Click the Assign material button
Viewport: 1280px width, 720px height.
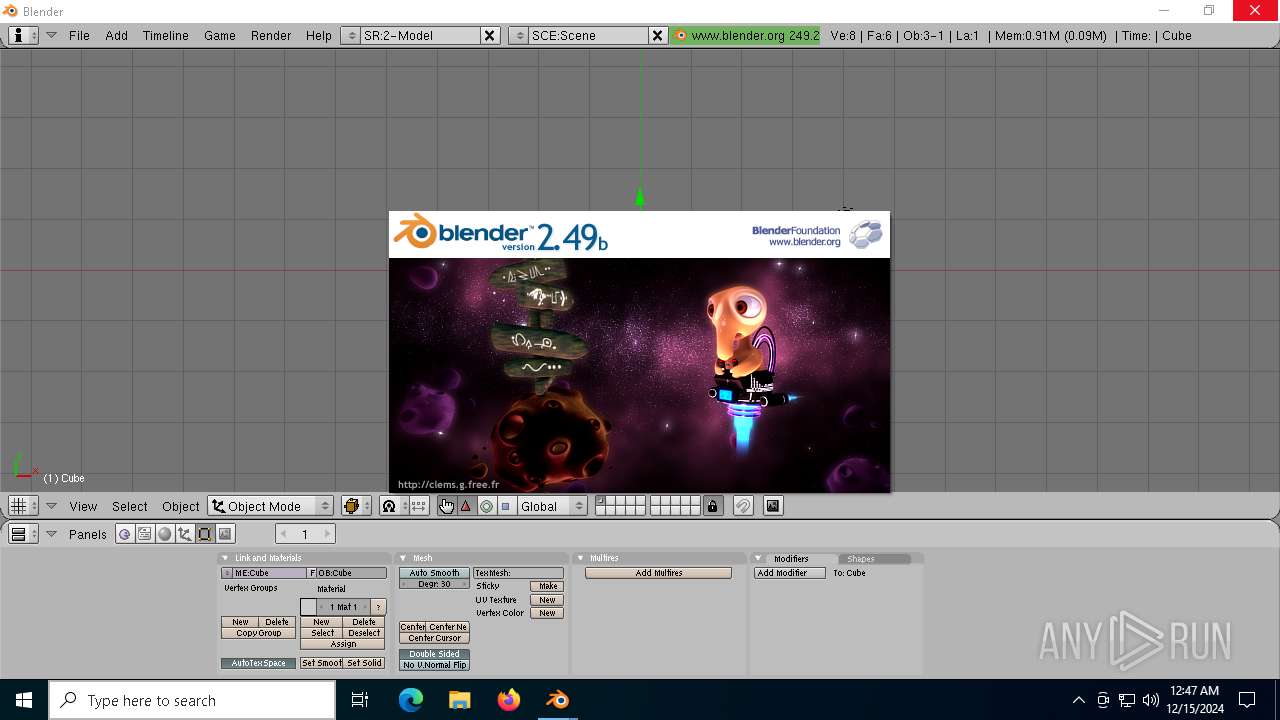click(x=343, y=644)
